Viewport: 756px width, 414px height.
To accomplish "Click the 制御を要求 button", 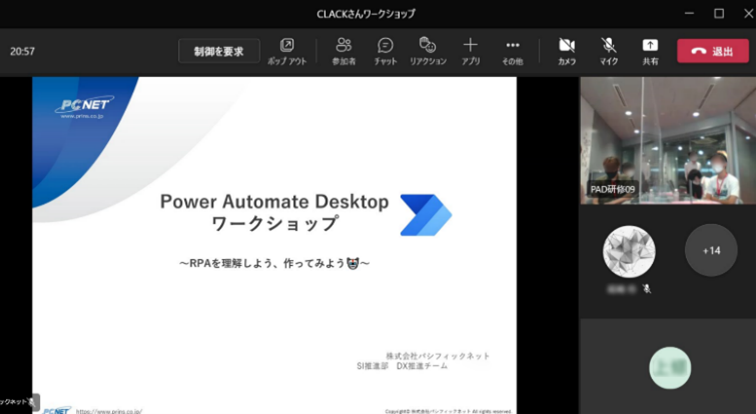I will pyautogui.click(x=219, y=51).
